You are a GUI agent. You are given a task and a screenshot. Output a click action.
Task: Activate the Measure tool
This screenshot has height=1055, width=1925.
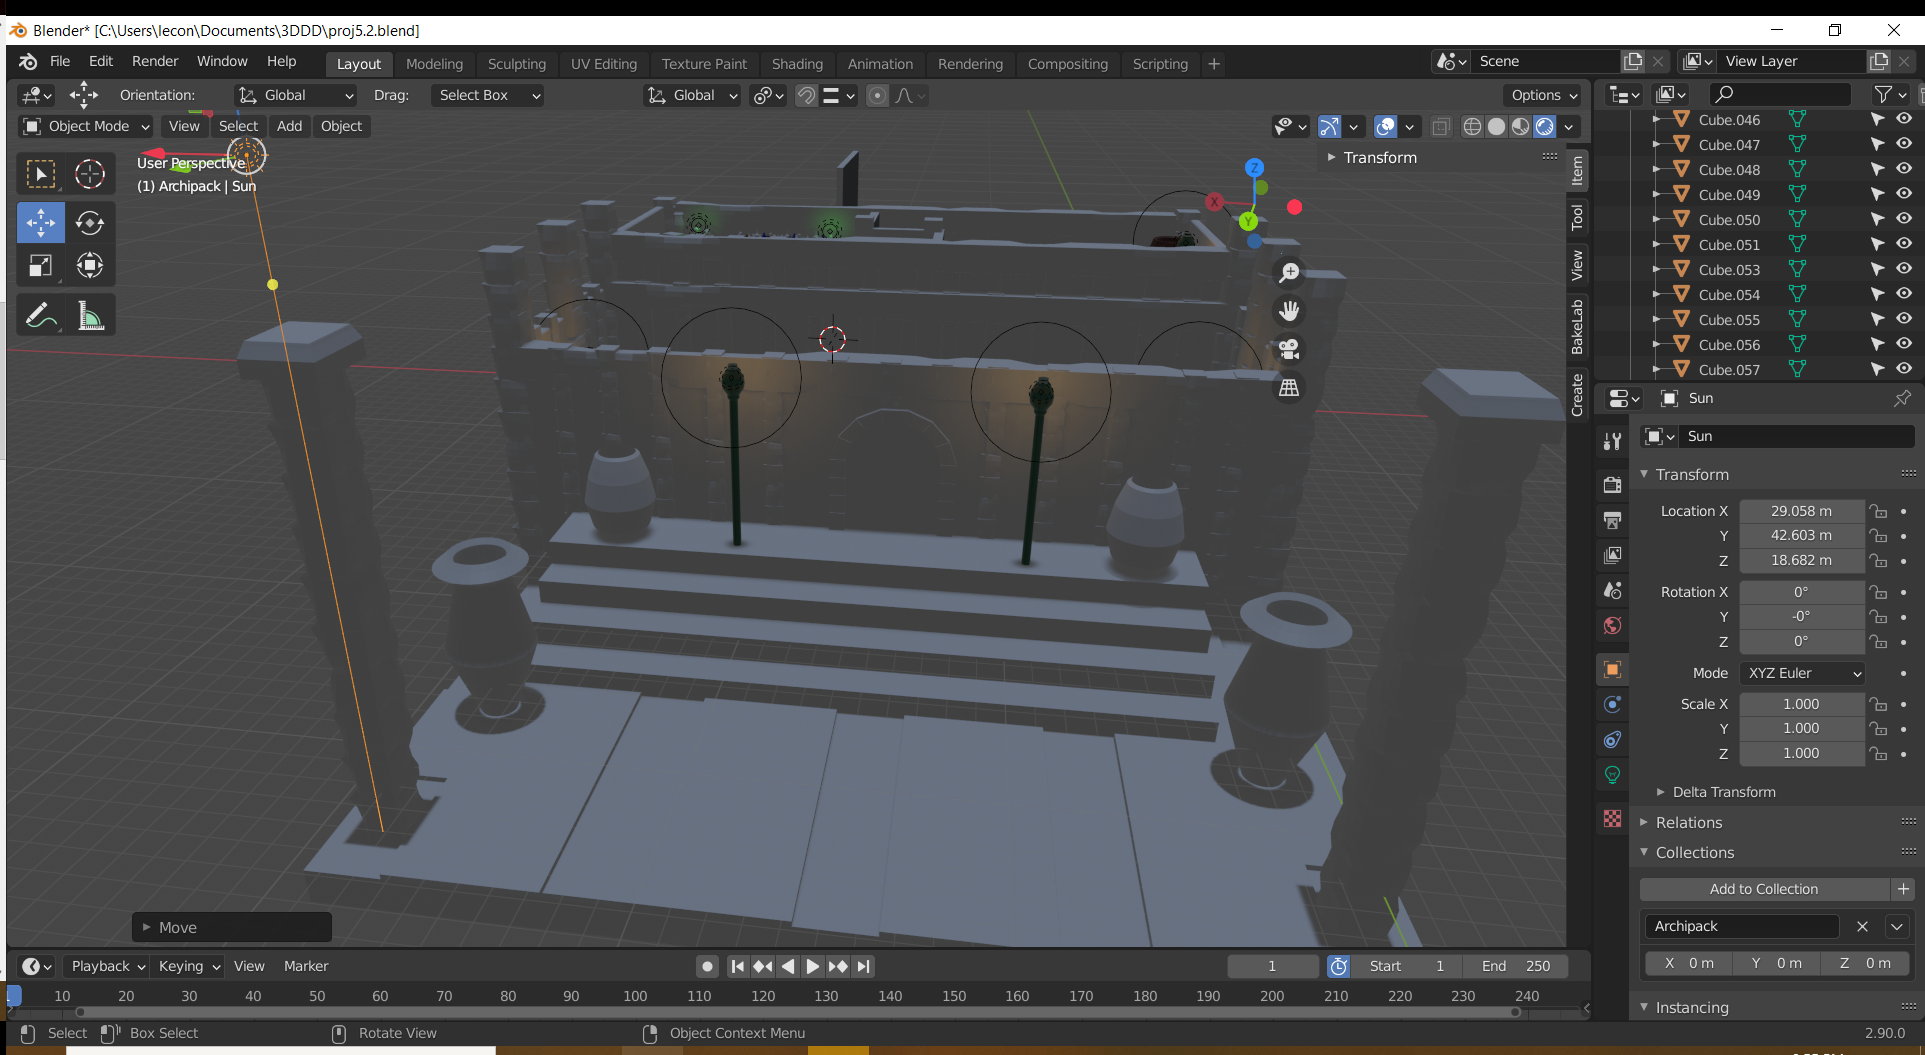[90, 313]
